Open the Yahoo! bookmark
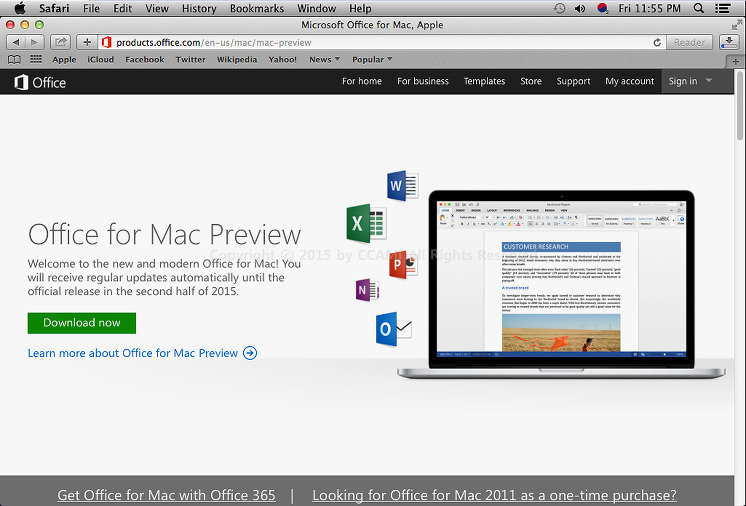Image resolution: width=746 pixels, height=506 pixels. [x=283, y=59]
